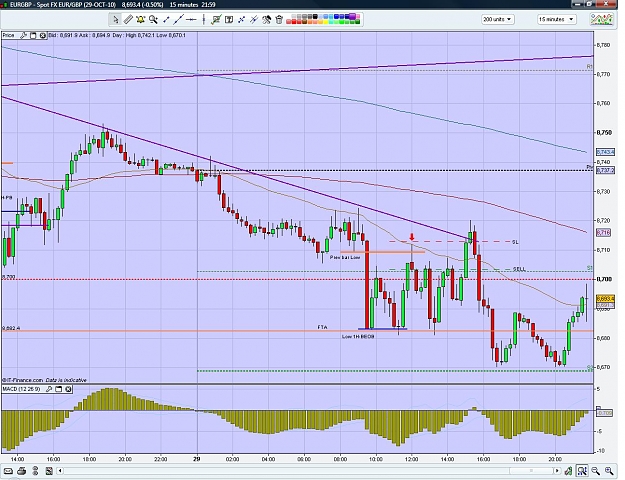Screen dimensions: 625x480
Task: Click the Price panel label
Action: pos(8,35)
